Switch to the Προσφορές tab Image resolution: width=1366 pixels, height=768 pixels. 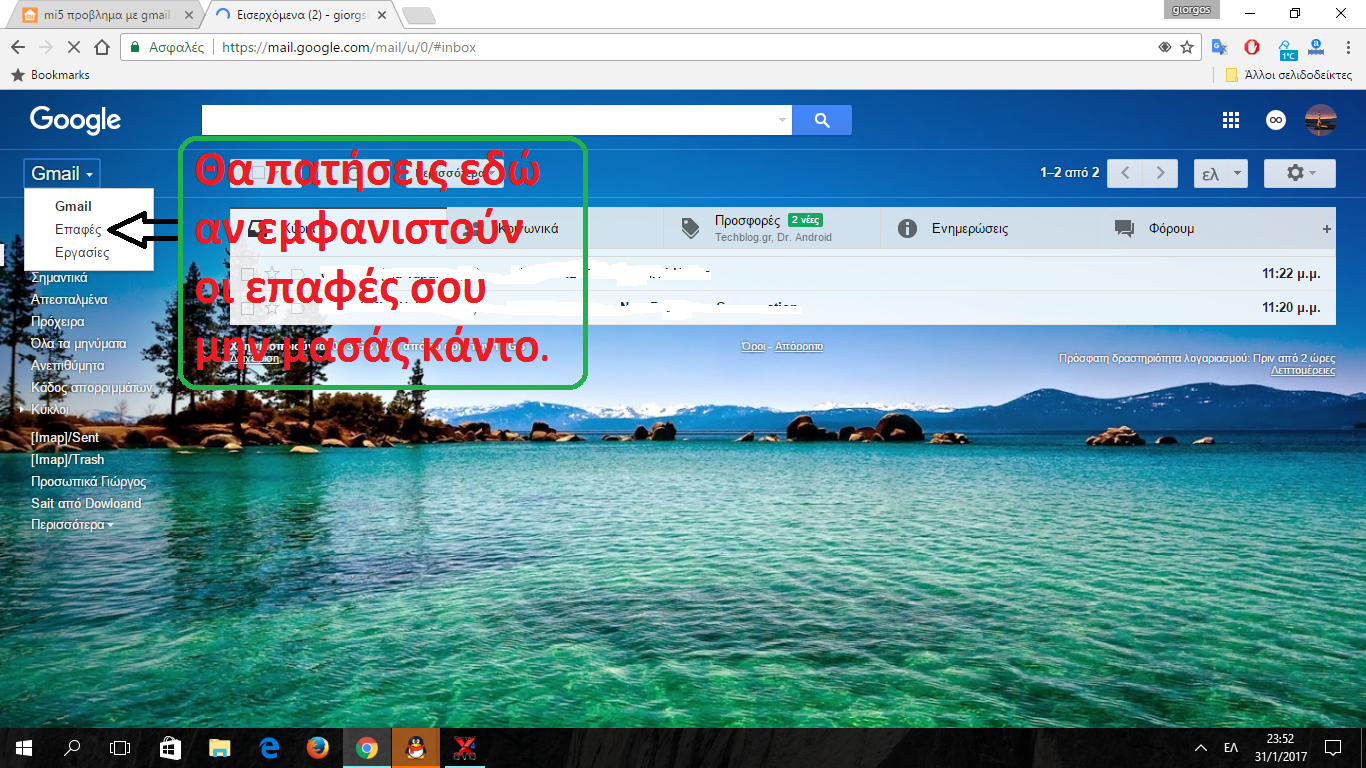click(747, 221)
